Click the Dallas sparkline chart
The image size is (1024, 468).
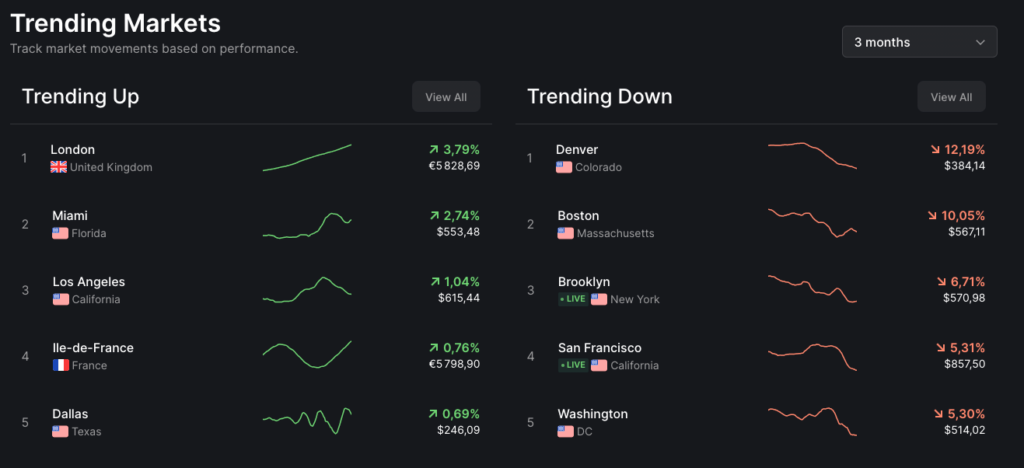coord(307,420)
